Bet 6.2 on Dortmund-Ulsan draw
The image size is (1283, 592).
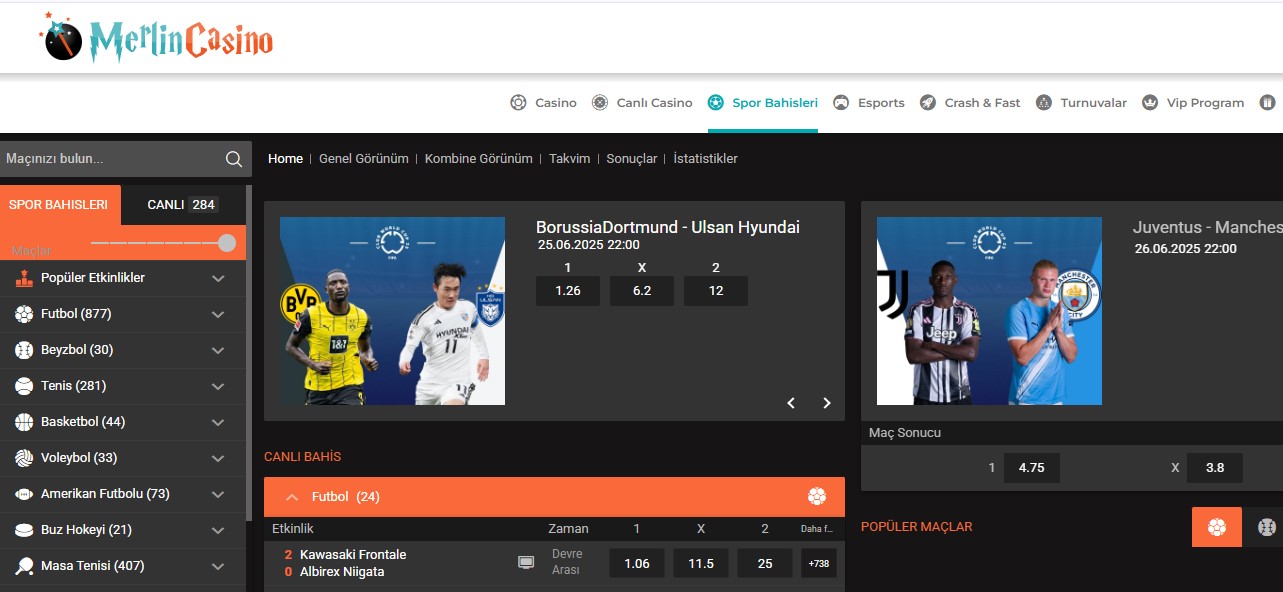642,291
